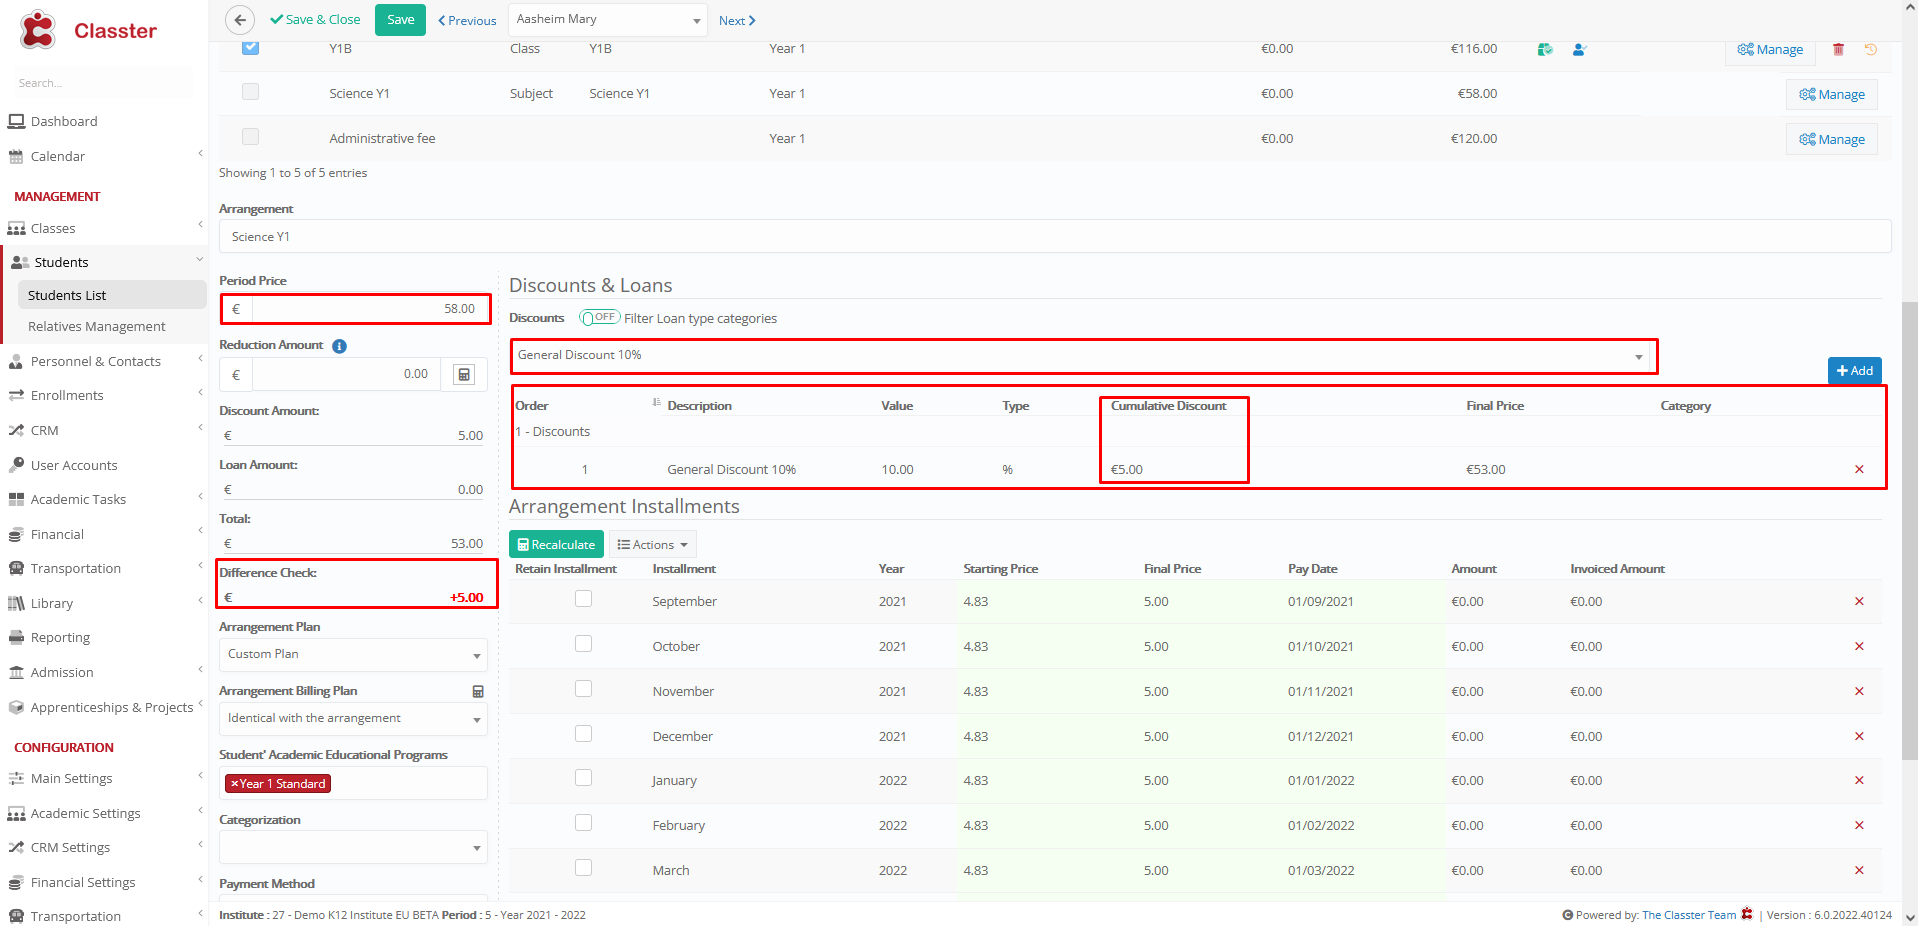Toggle Filter Loan type categories switch

pyautogui.click(x=600, y=318)
